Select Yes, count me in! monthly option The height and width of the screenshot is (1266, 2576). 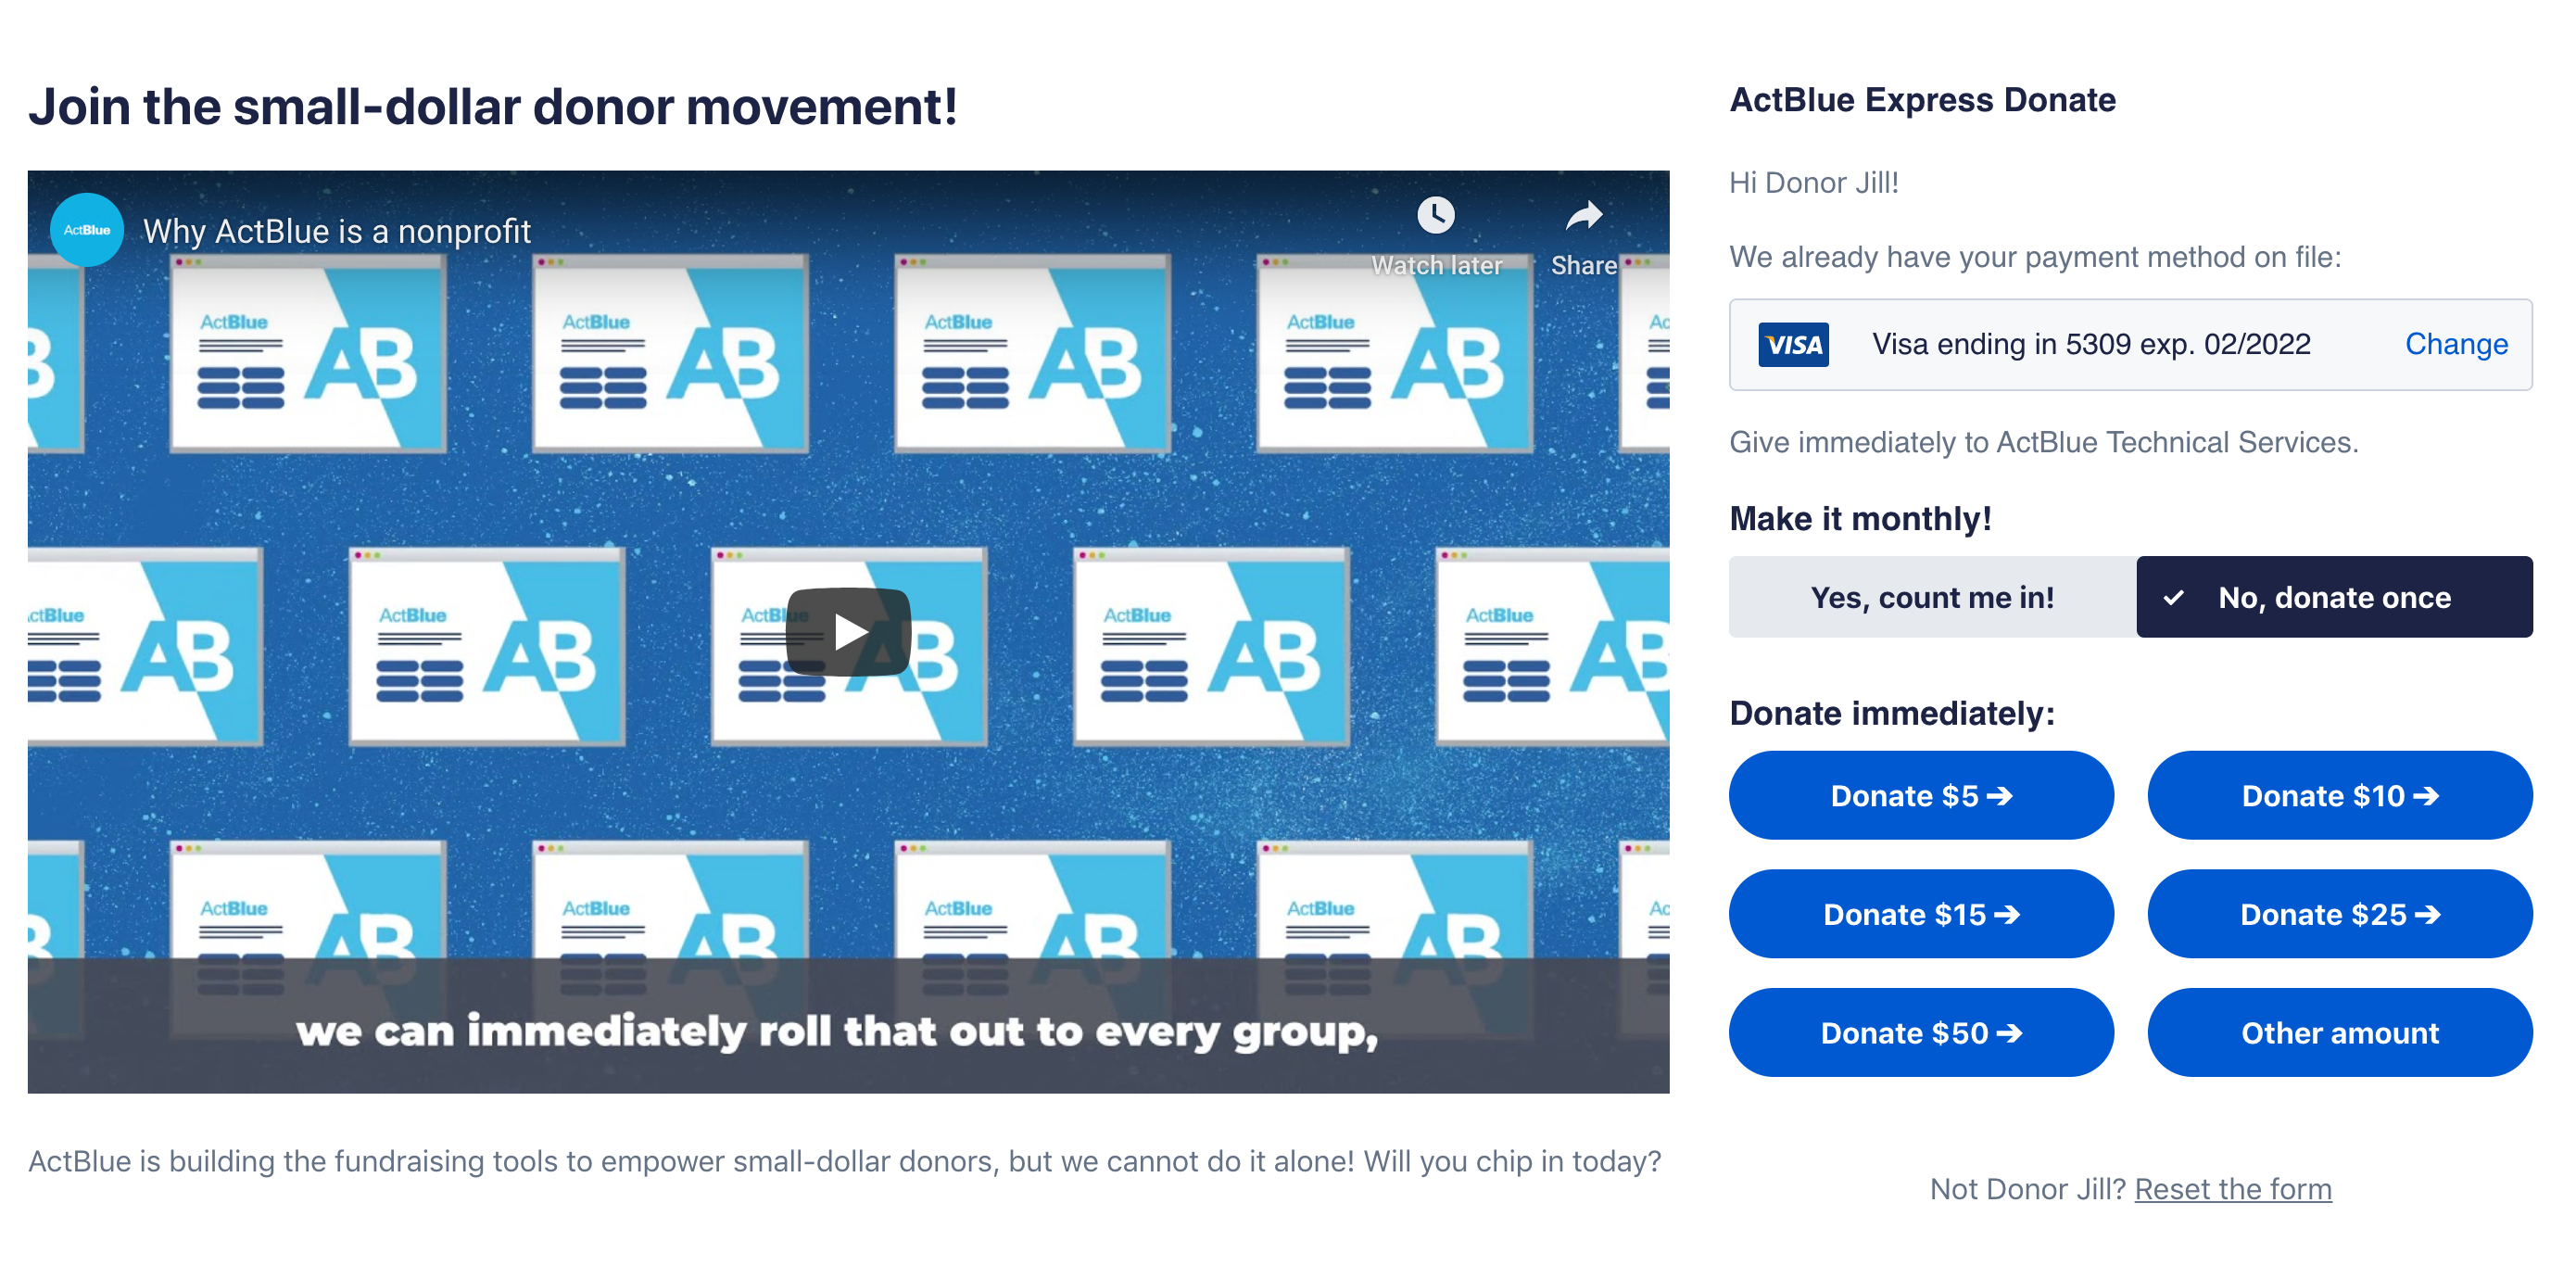(1931, 597)
